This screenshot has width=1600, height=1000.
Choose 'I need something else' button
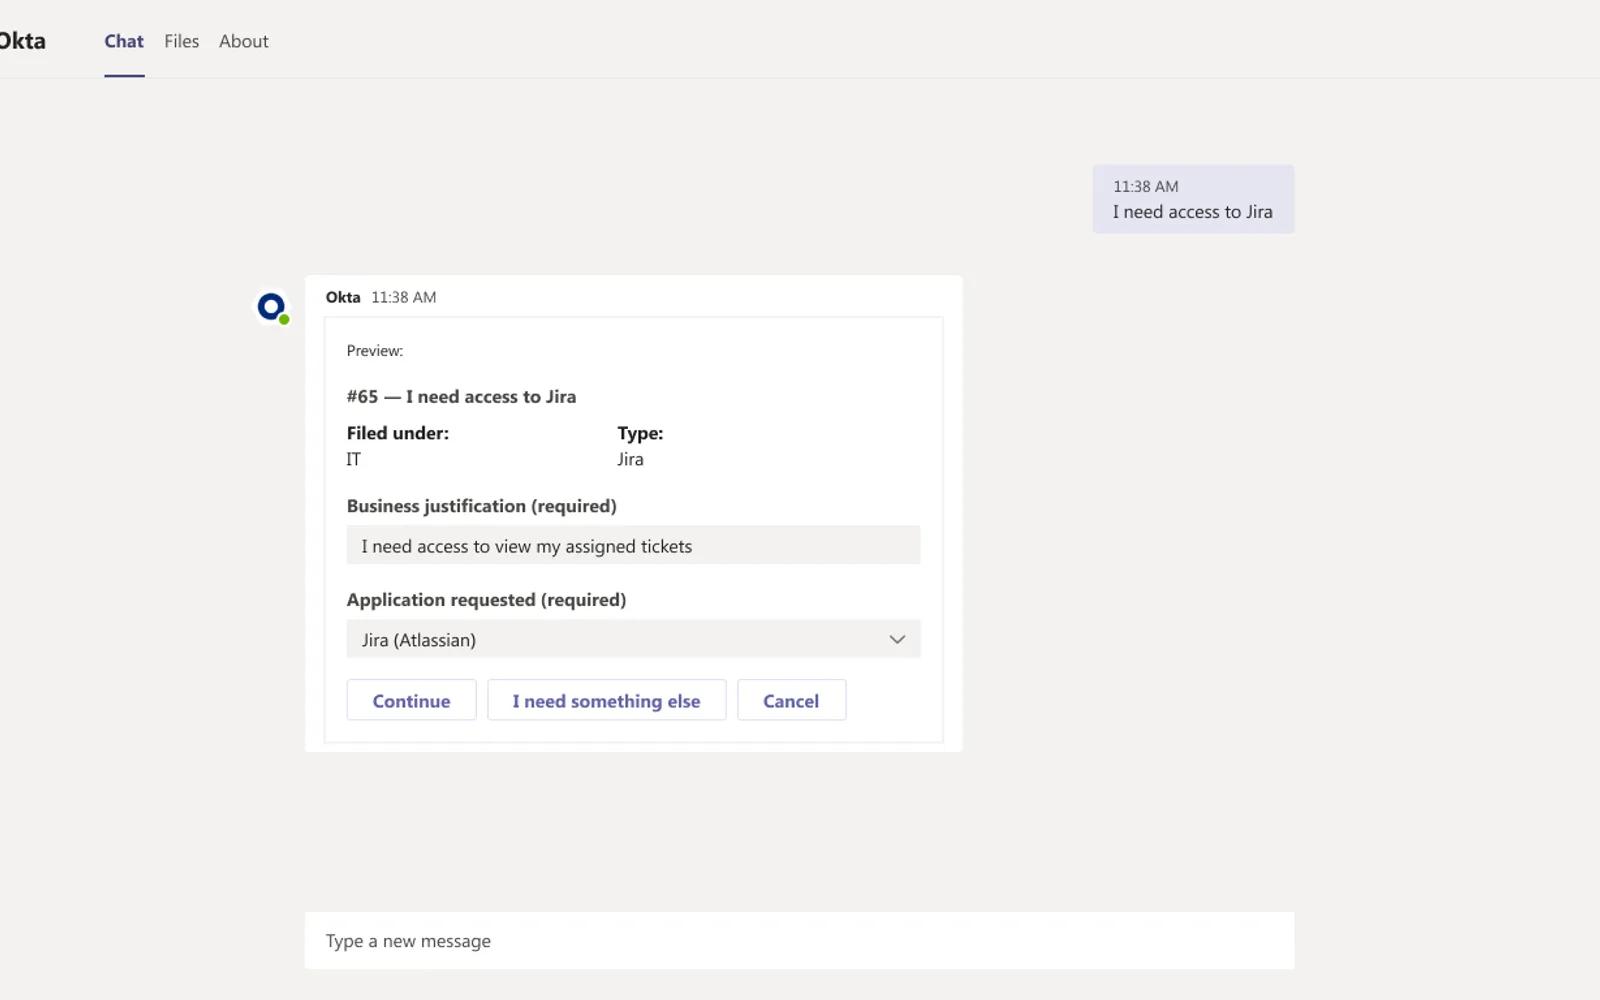click(x=606, y=701)
